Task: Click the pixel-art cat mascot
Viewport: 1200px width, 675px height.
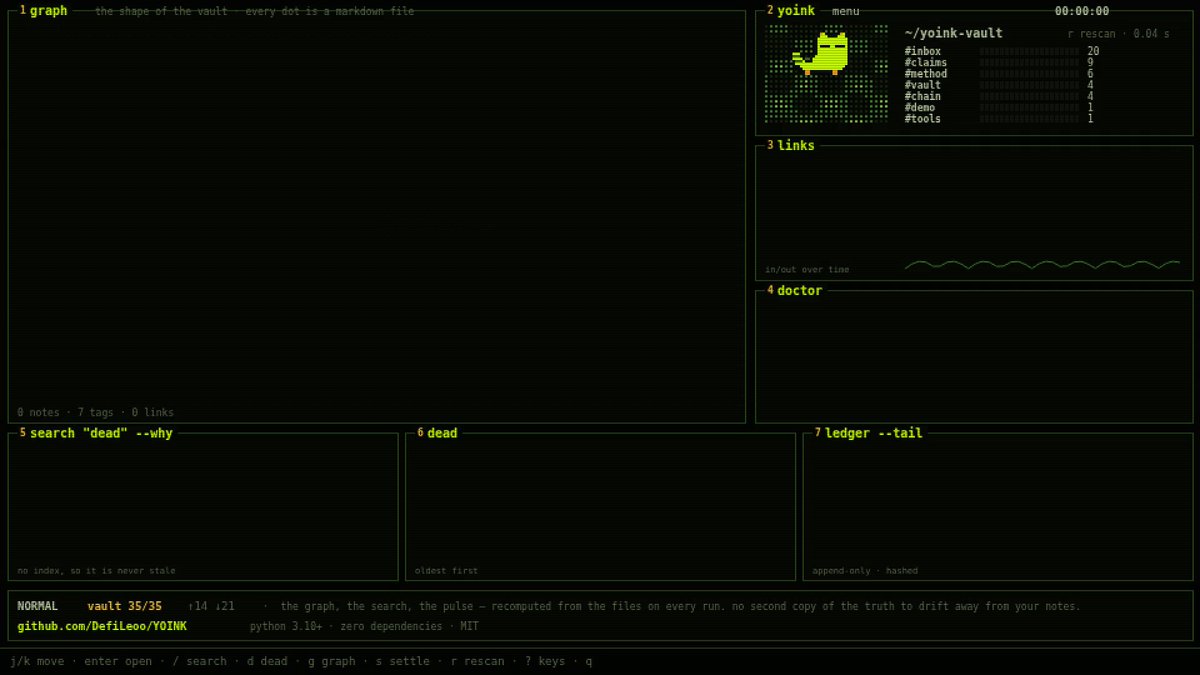Action: tap(822, 54)
